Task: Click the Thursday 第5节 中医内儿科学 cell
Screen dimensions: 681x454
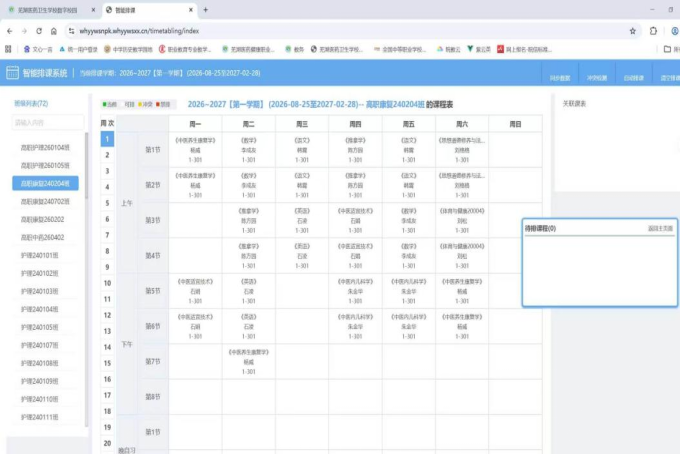Action: tap(355, 291)
